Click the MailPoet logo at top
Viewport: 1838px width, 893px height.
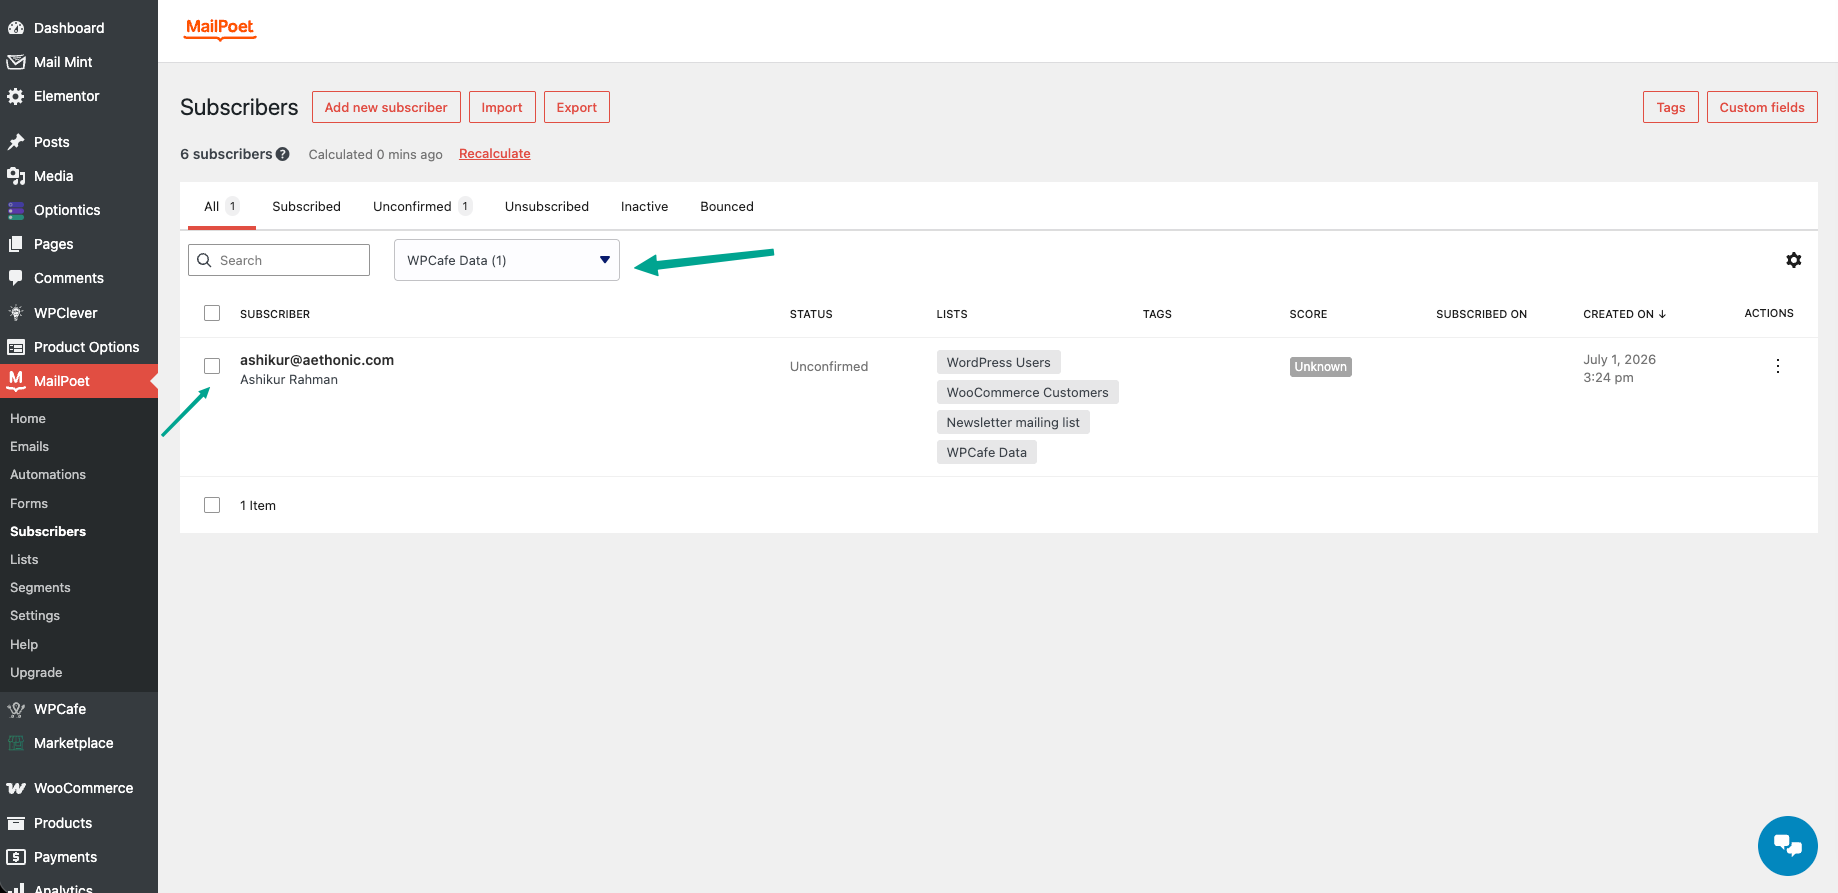pyautogui.click(x=220, y=28)
